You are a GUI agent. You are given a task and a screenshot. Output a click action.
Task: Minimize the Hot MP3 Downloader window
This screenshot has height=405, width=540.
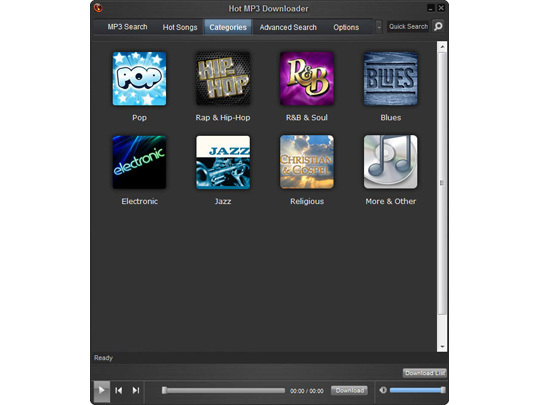431,8
